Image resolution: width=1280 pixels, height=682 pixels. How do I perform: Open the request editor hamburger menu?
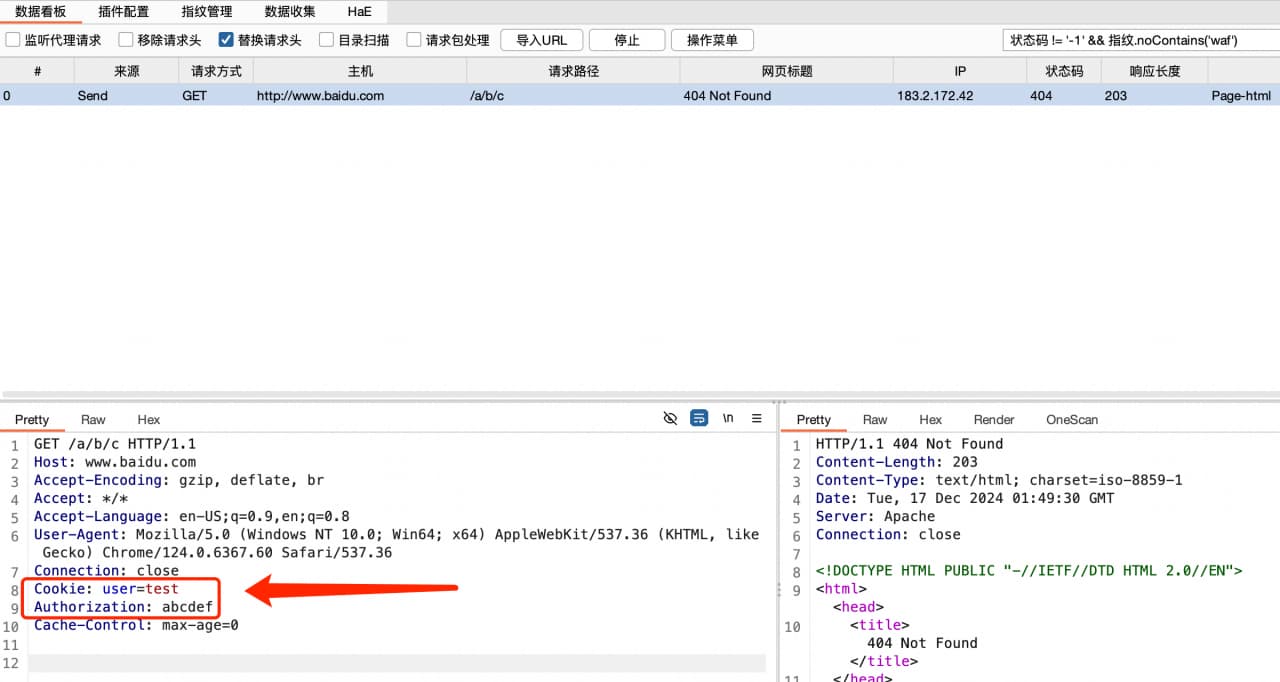[x=757, y=418]
